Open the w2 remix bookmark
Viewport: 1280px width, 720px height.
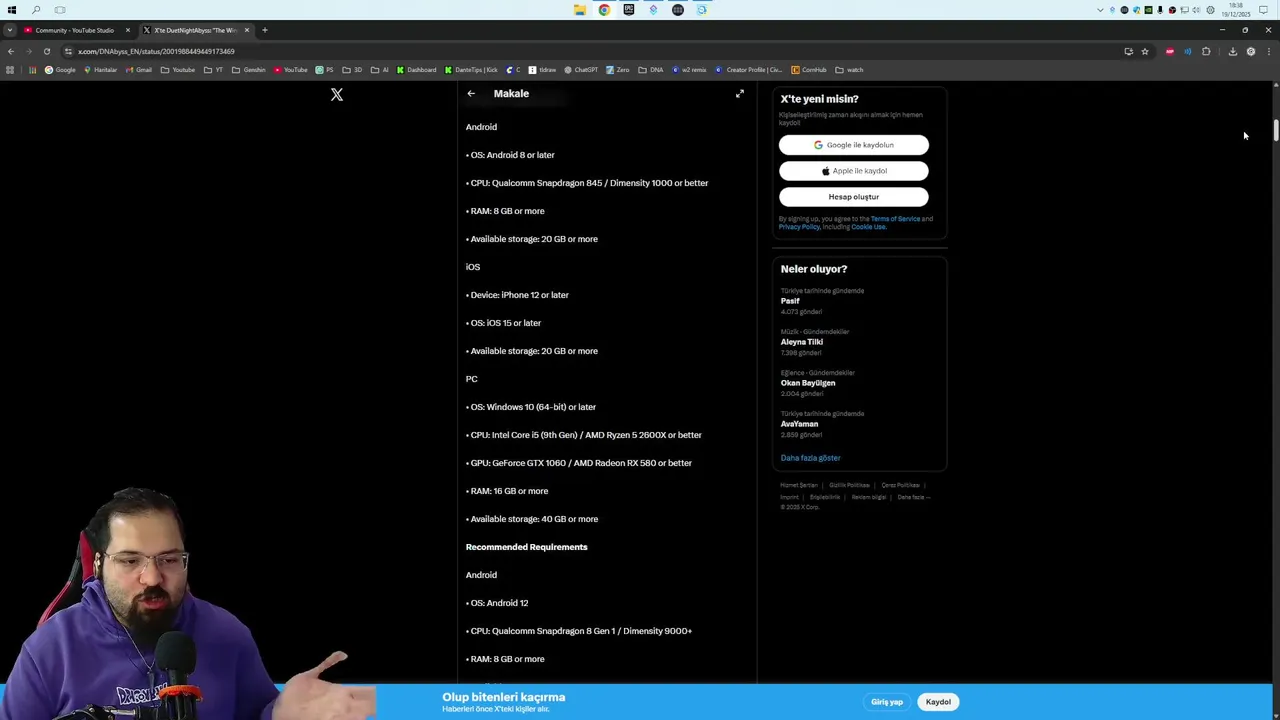point(689,70)
